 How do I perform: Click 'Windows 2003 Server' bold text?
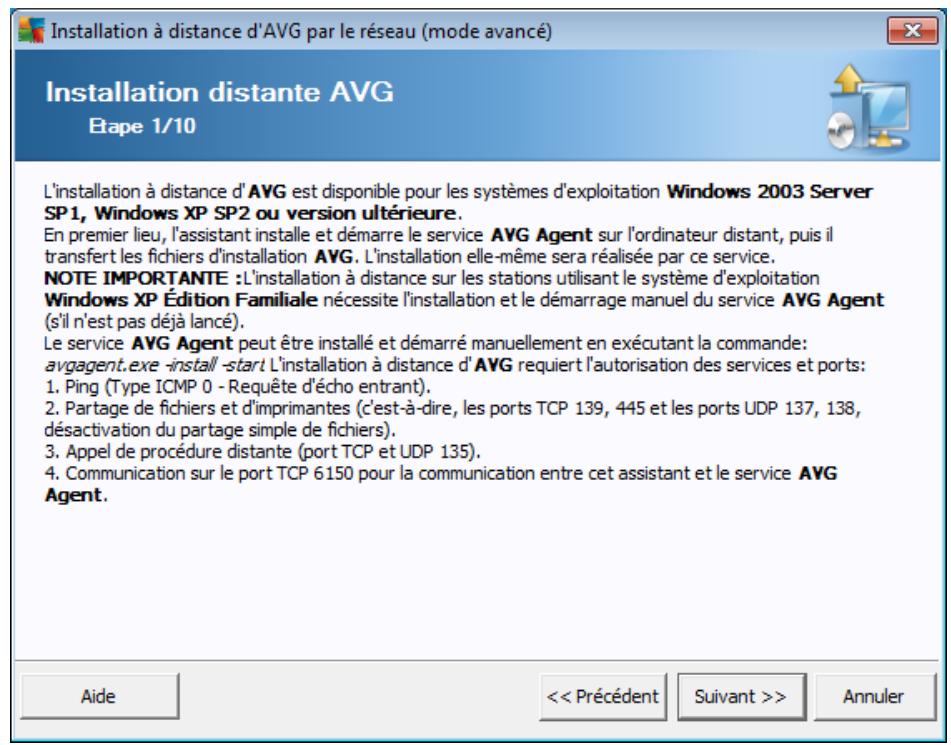click(769, 192)
